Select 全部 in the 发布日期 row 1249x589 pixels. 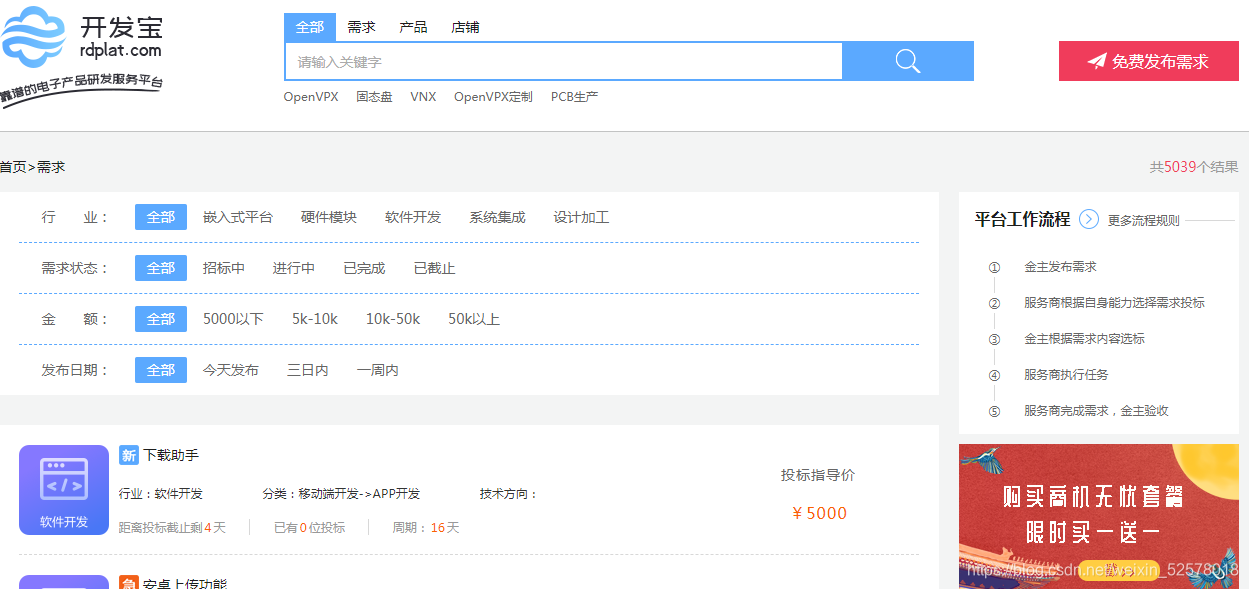pyautogui.click(x=161, y=370)
